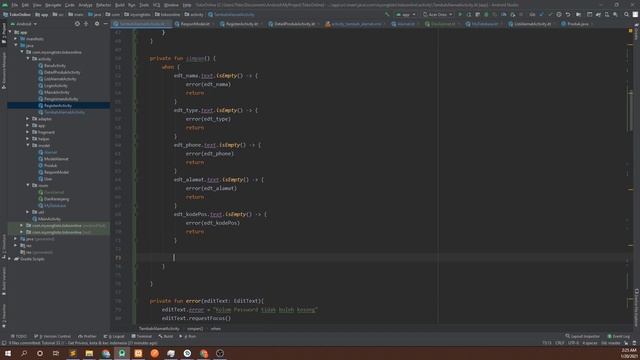The height and width of the screenshot is (360, 640).
Task: Click the Debug app bug icon
Action: (x=486, y=14)
